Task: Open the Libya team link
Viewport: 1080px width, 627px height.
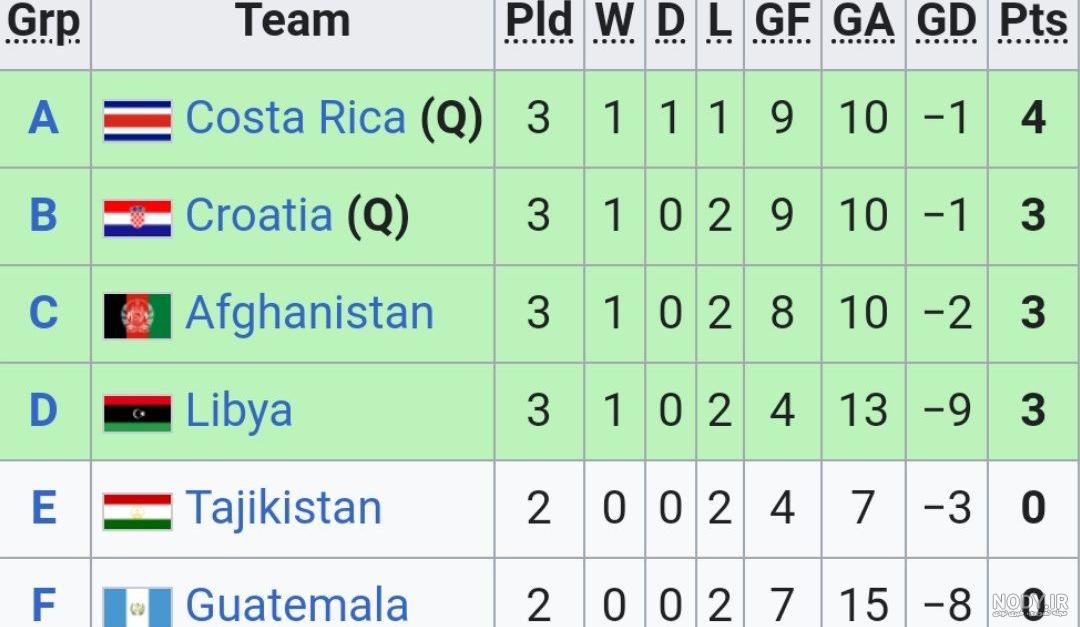Action: point(239,412)
